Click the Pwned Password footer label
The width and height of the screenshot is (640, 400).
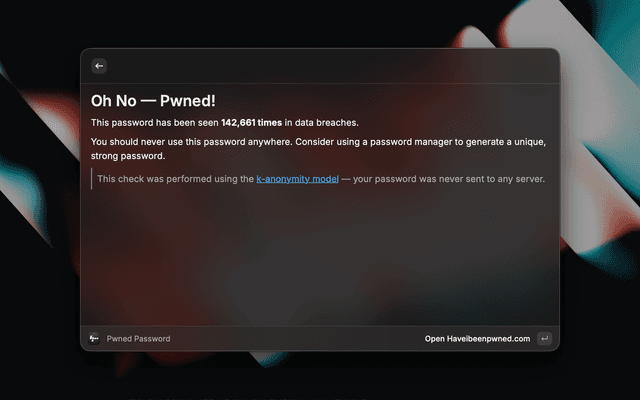(138, 339)
